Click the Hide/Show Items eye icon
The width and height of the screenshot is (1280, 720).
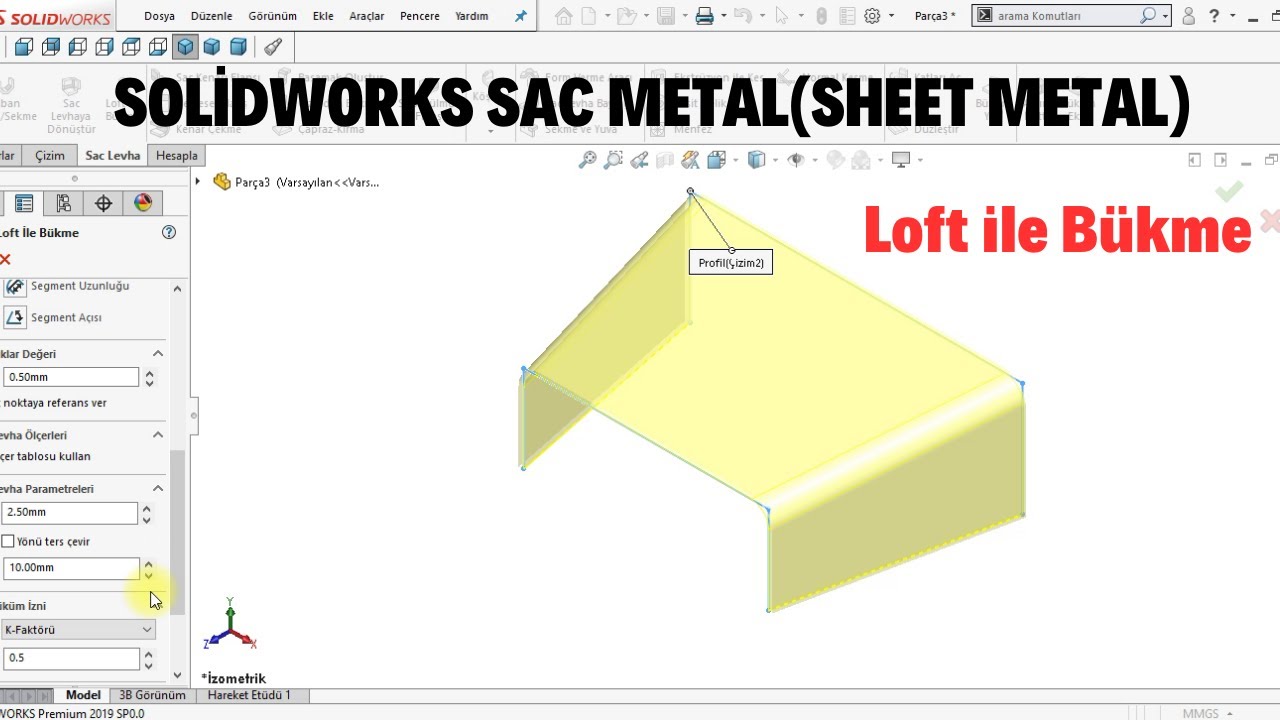coord(797,159)
